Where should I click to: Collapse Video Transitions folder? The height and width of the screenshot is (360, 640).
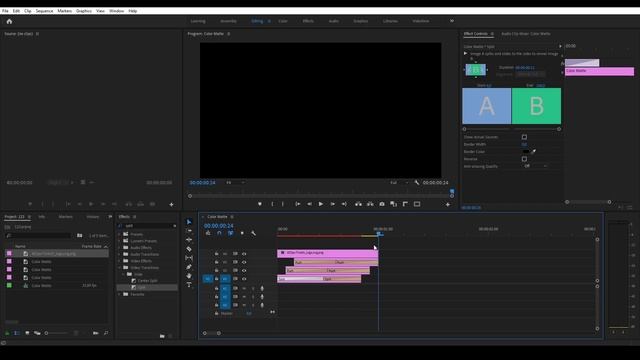tap(120, 267)
